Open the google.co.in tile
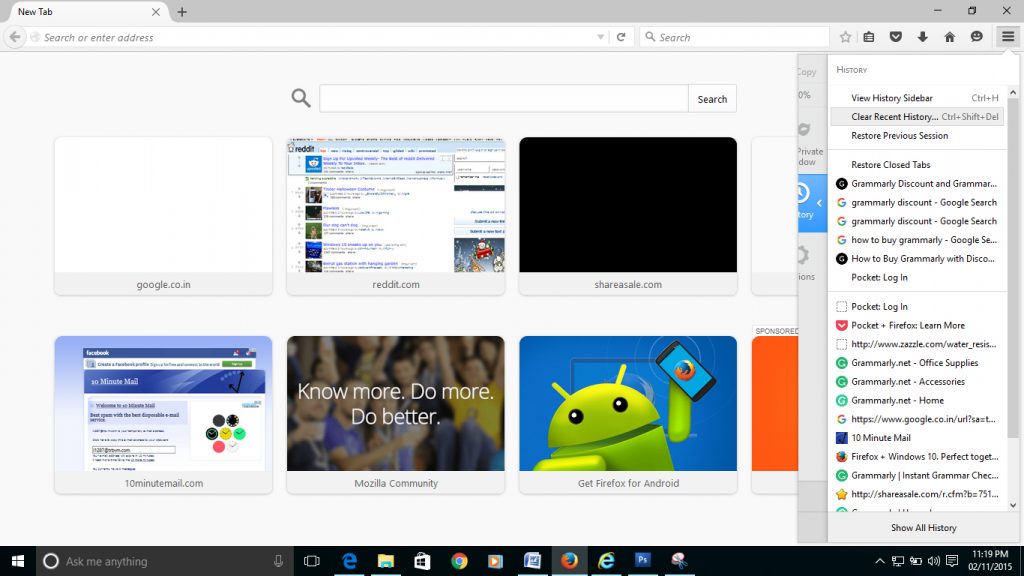Viewport: 1024px width, 576px height. pyautogui.click(x=163, y=216)
